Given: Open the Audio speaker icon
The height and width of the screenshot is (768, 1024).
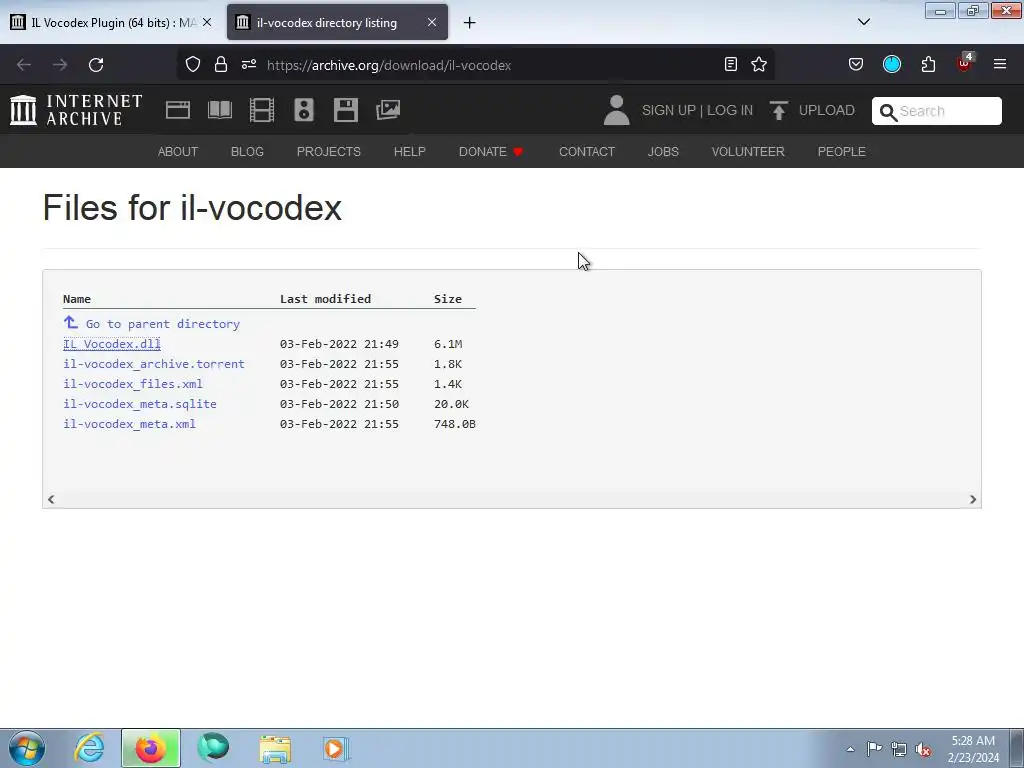Looking at the screenshot, I should point(304,110).
